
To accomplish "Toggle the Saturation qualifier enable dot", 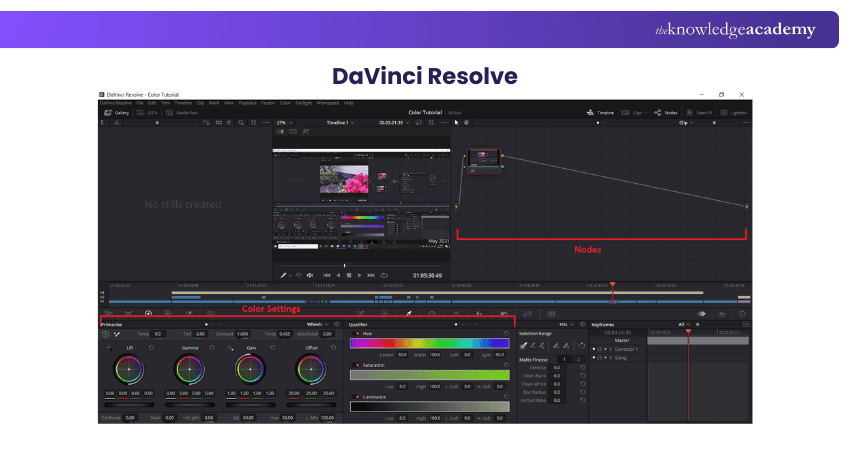I will click(x=357, y=365).
